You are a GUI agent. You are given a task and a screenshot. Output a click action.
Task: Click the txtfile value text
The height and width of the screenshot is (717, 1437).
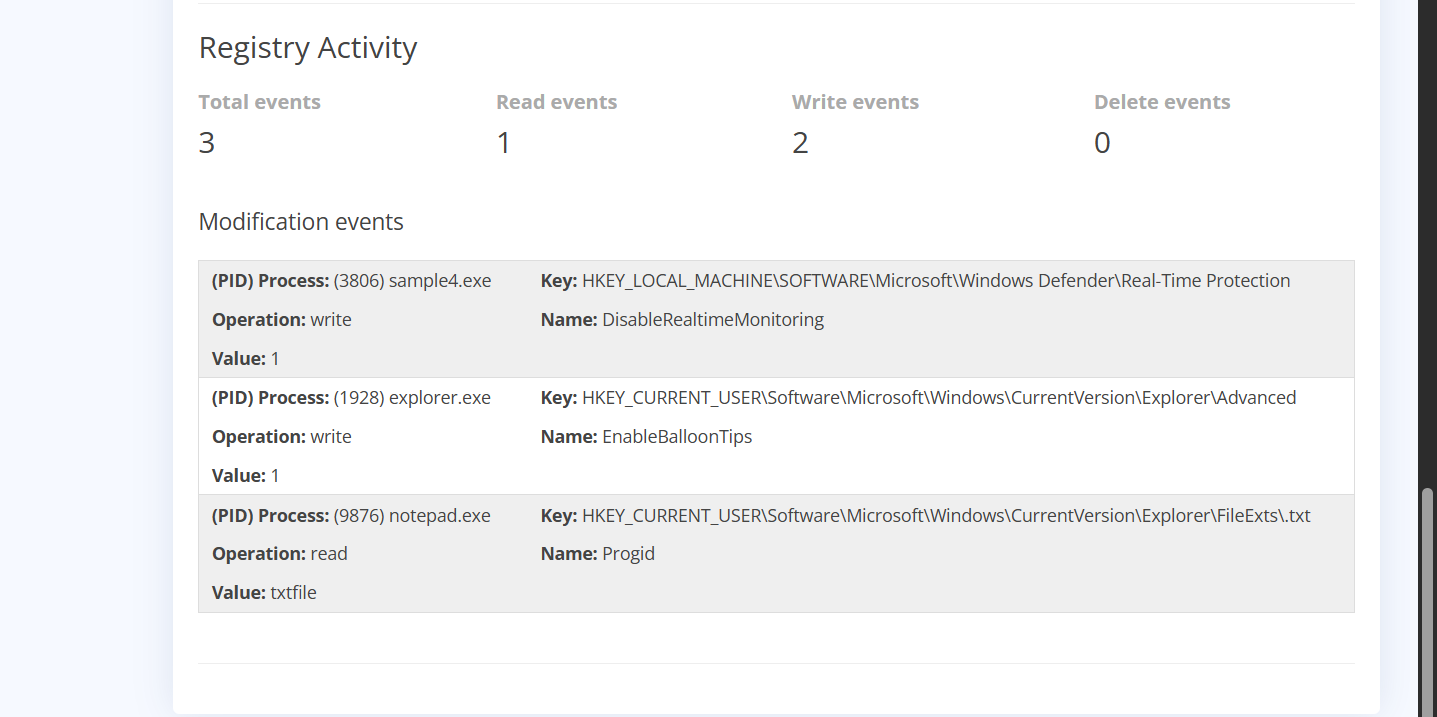293,593
